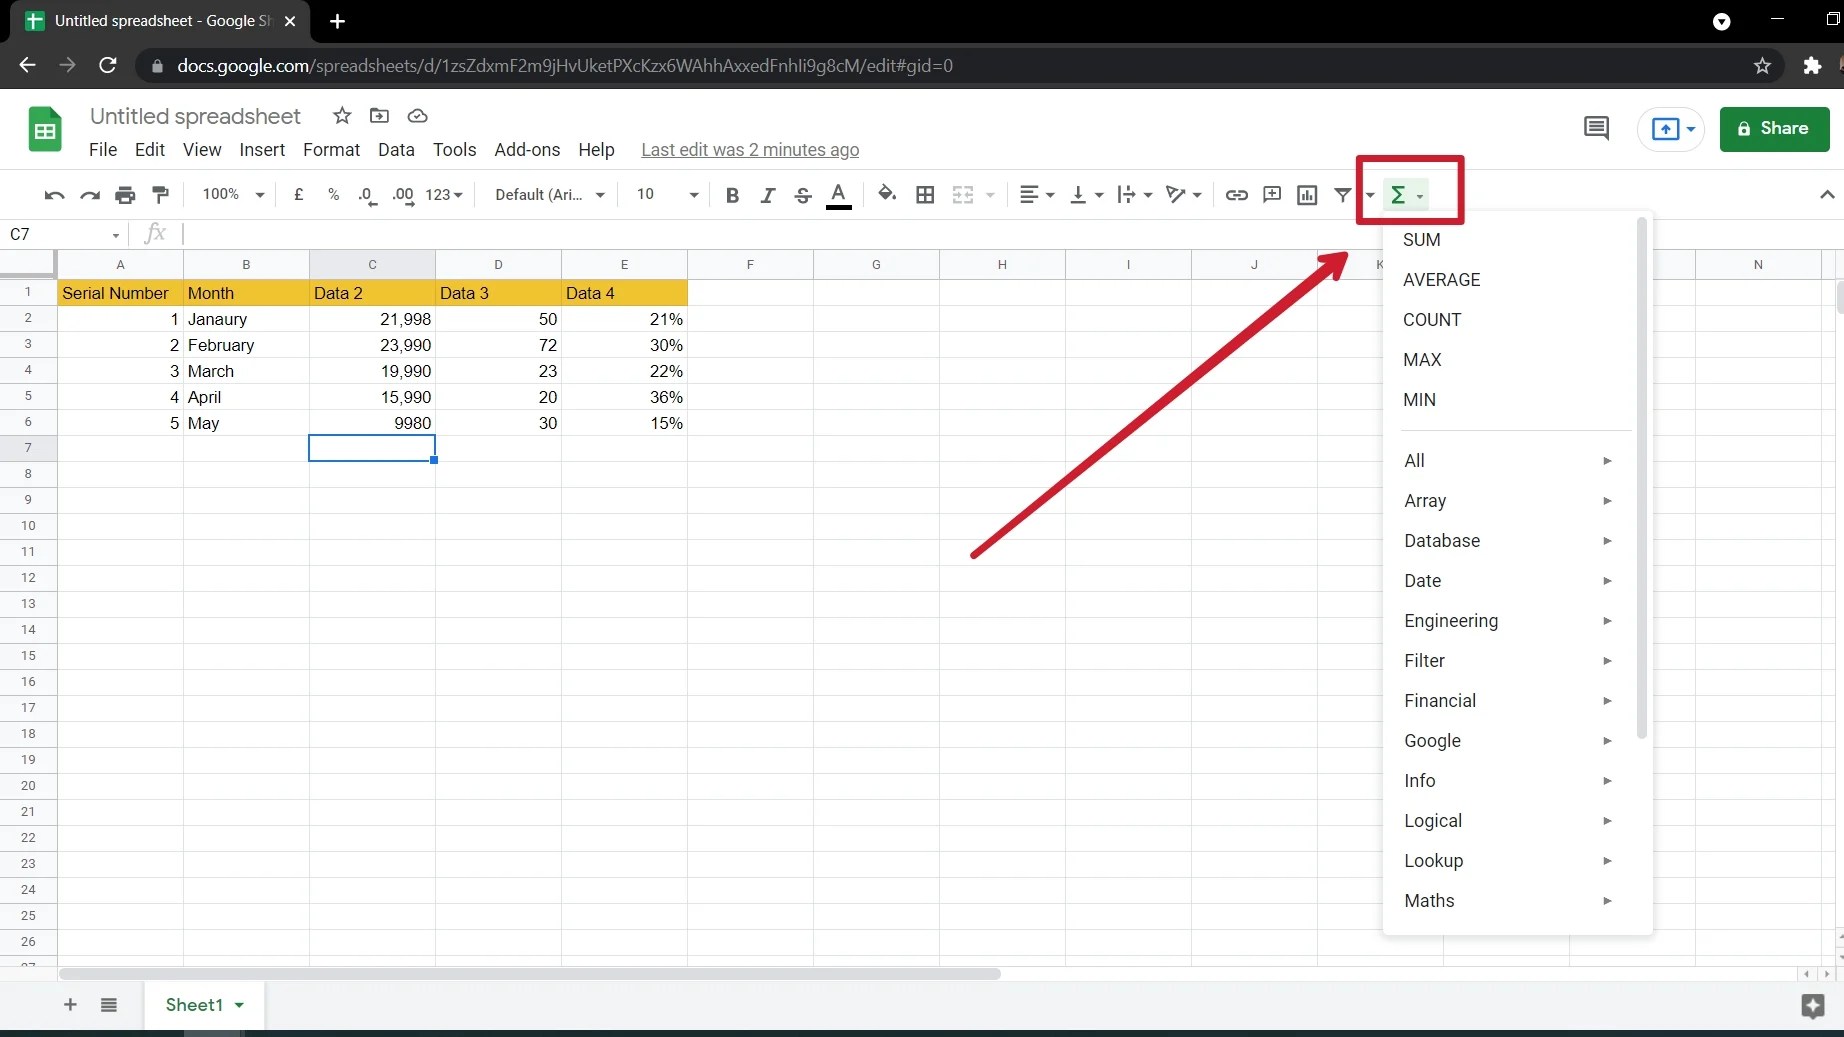Screen dimensions: 1844x1037
Task: Open the Print icon
Action: 125,195
